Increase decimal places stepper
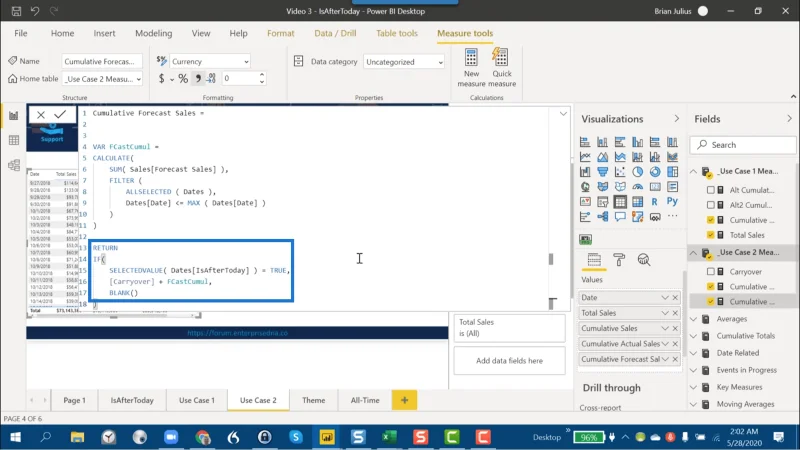 [262, 75]
